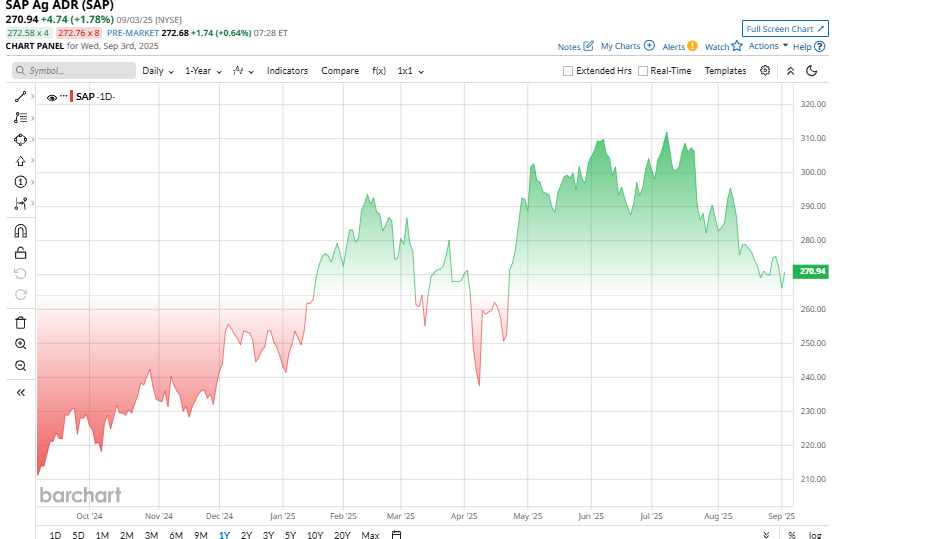Open SAP series options ellipsis
This screenshot has width=952, height=539.
point(64,96)
